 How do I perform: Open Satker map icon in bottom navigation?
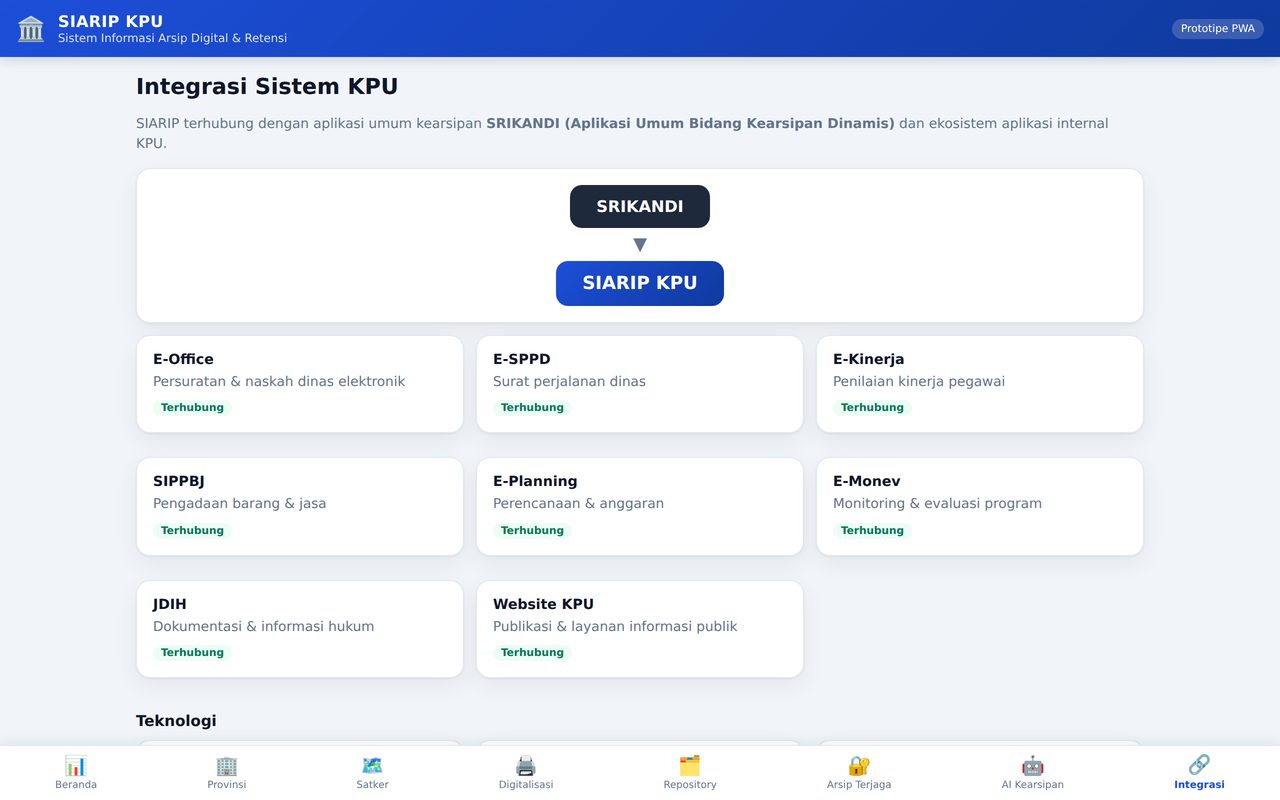(372, 766)
